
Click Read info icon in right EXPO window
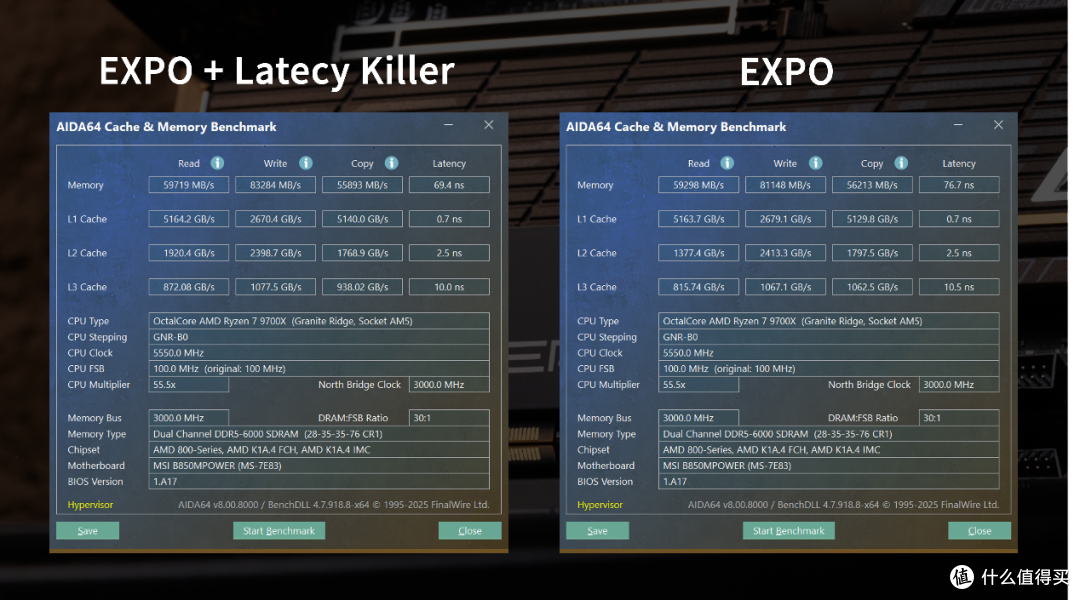727,163
